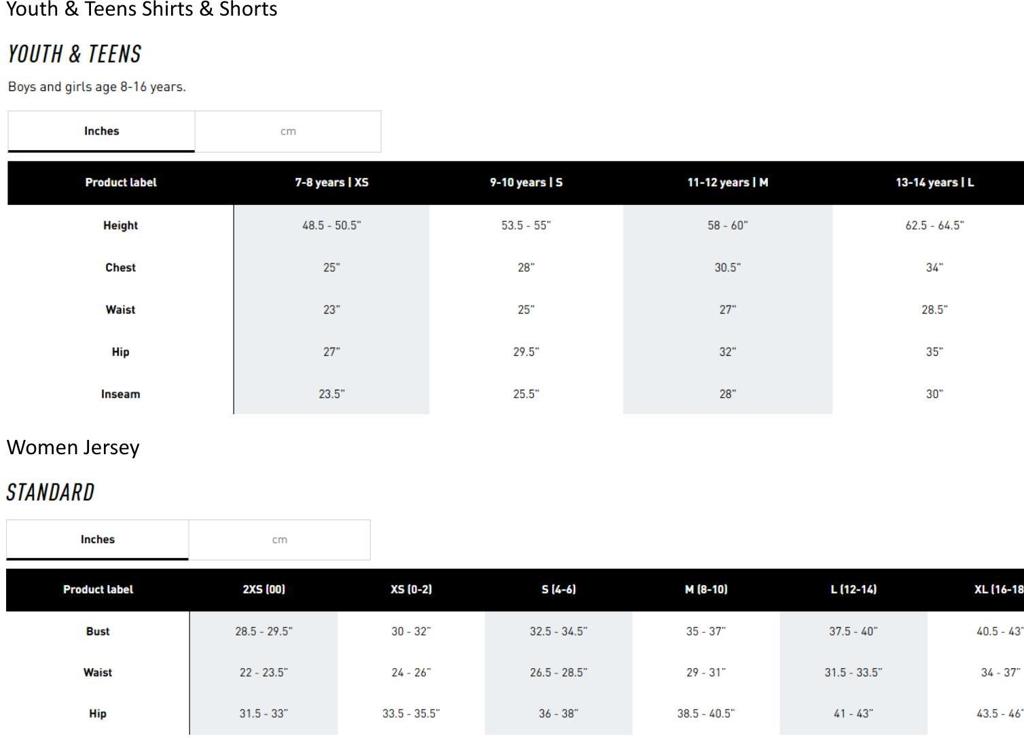Click the S (4-6) column header

pyautogui.click(x=558, y=589)
